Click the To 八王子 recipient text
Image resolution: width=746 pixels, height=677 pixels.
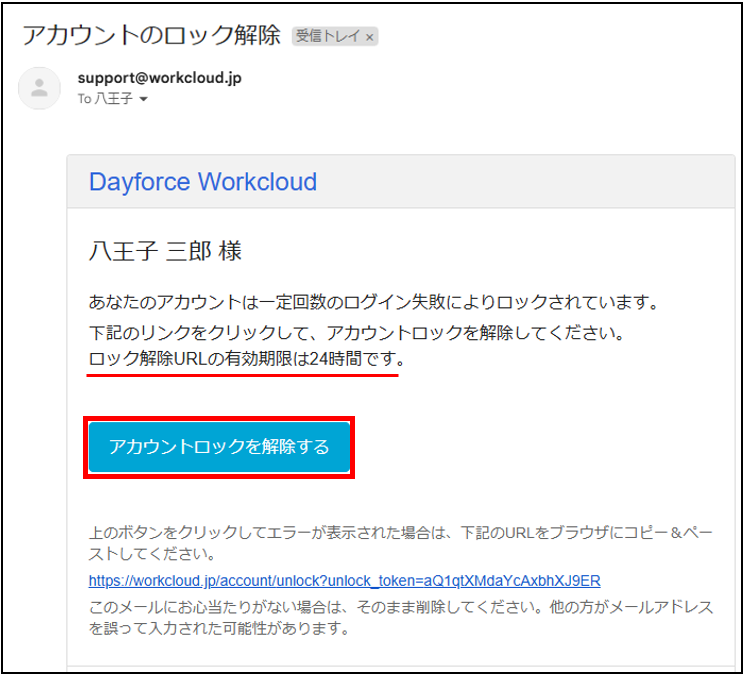(x=105, y=99)
